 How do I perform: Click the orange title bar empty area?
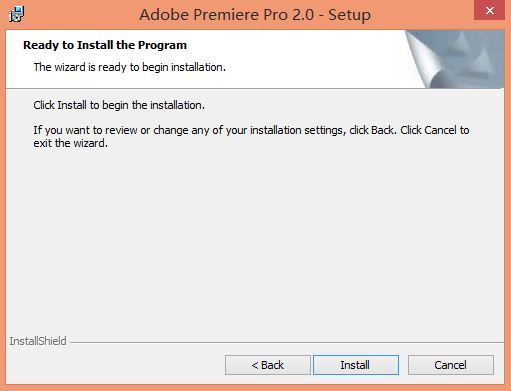coord(422,15)
